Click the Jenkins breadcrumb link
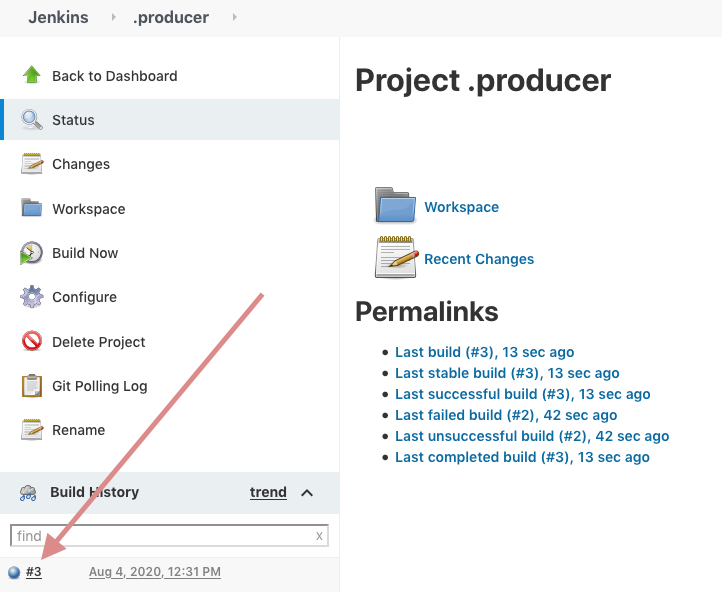 [58, 17]
